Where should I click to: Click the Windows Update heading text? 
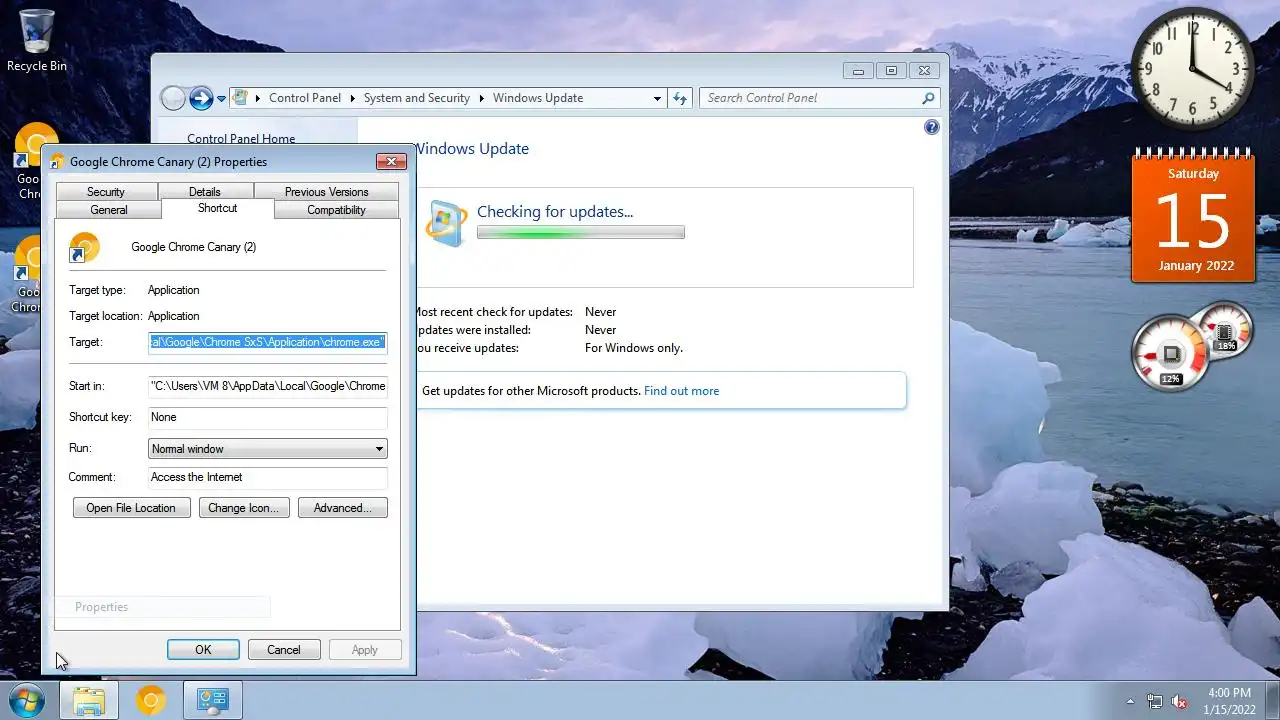(x=471, y=149)
